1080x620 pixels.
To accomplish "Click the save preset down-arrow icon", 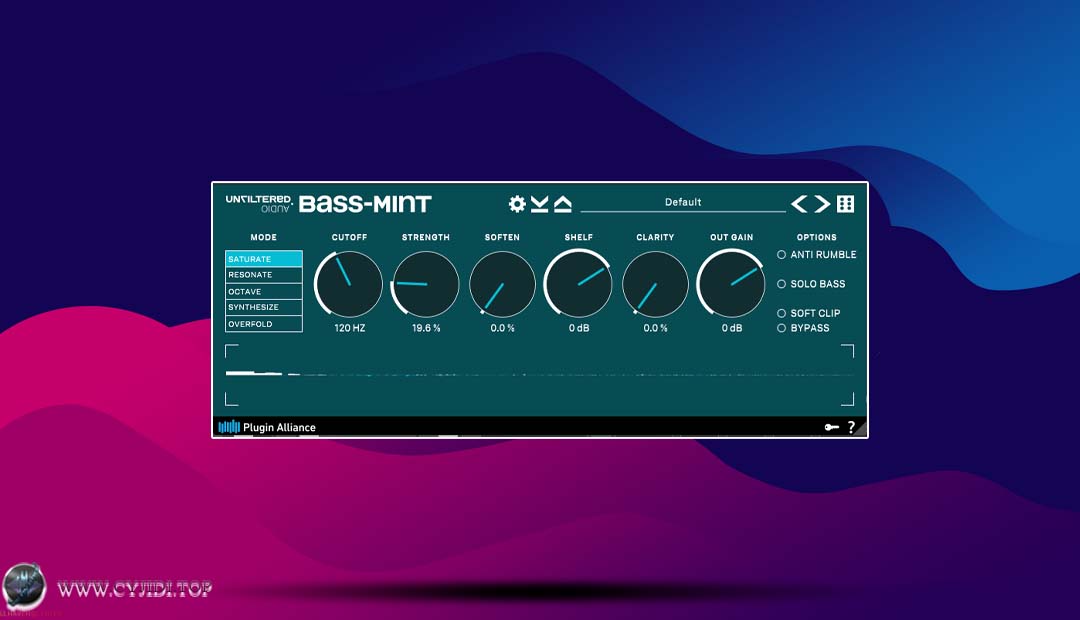I will click(x=539, y=203).
